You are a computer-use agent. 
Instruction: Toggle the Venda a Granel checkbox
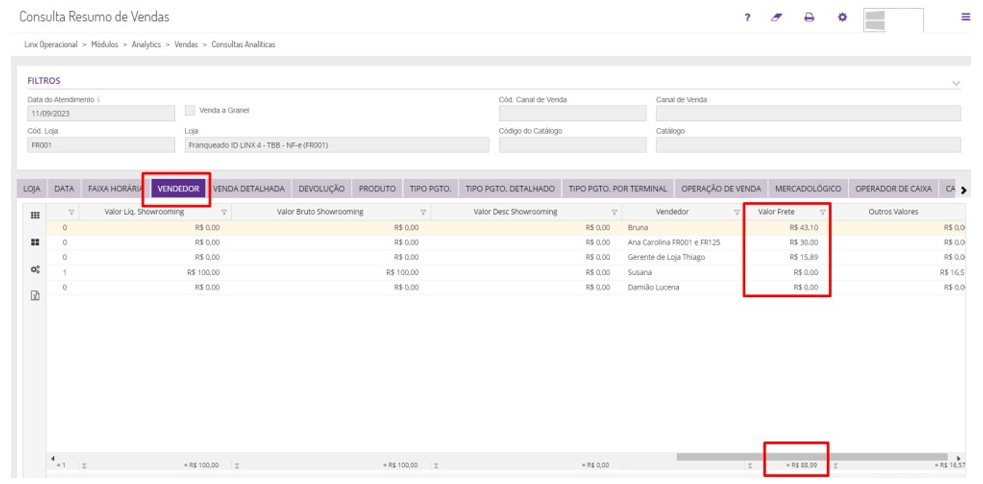coord(190,110)
